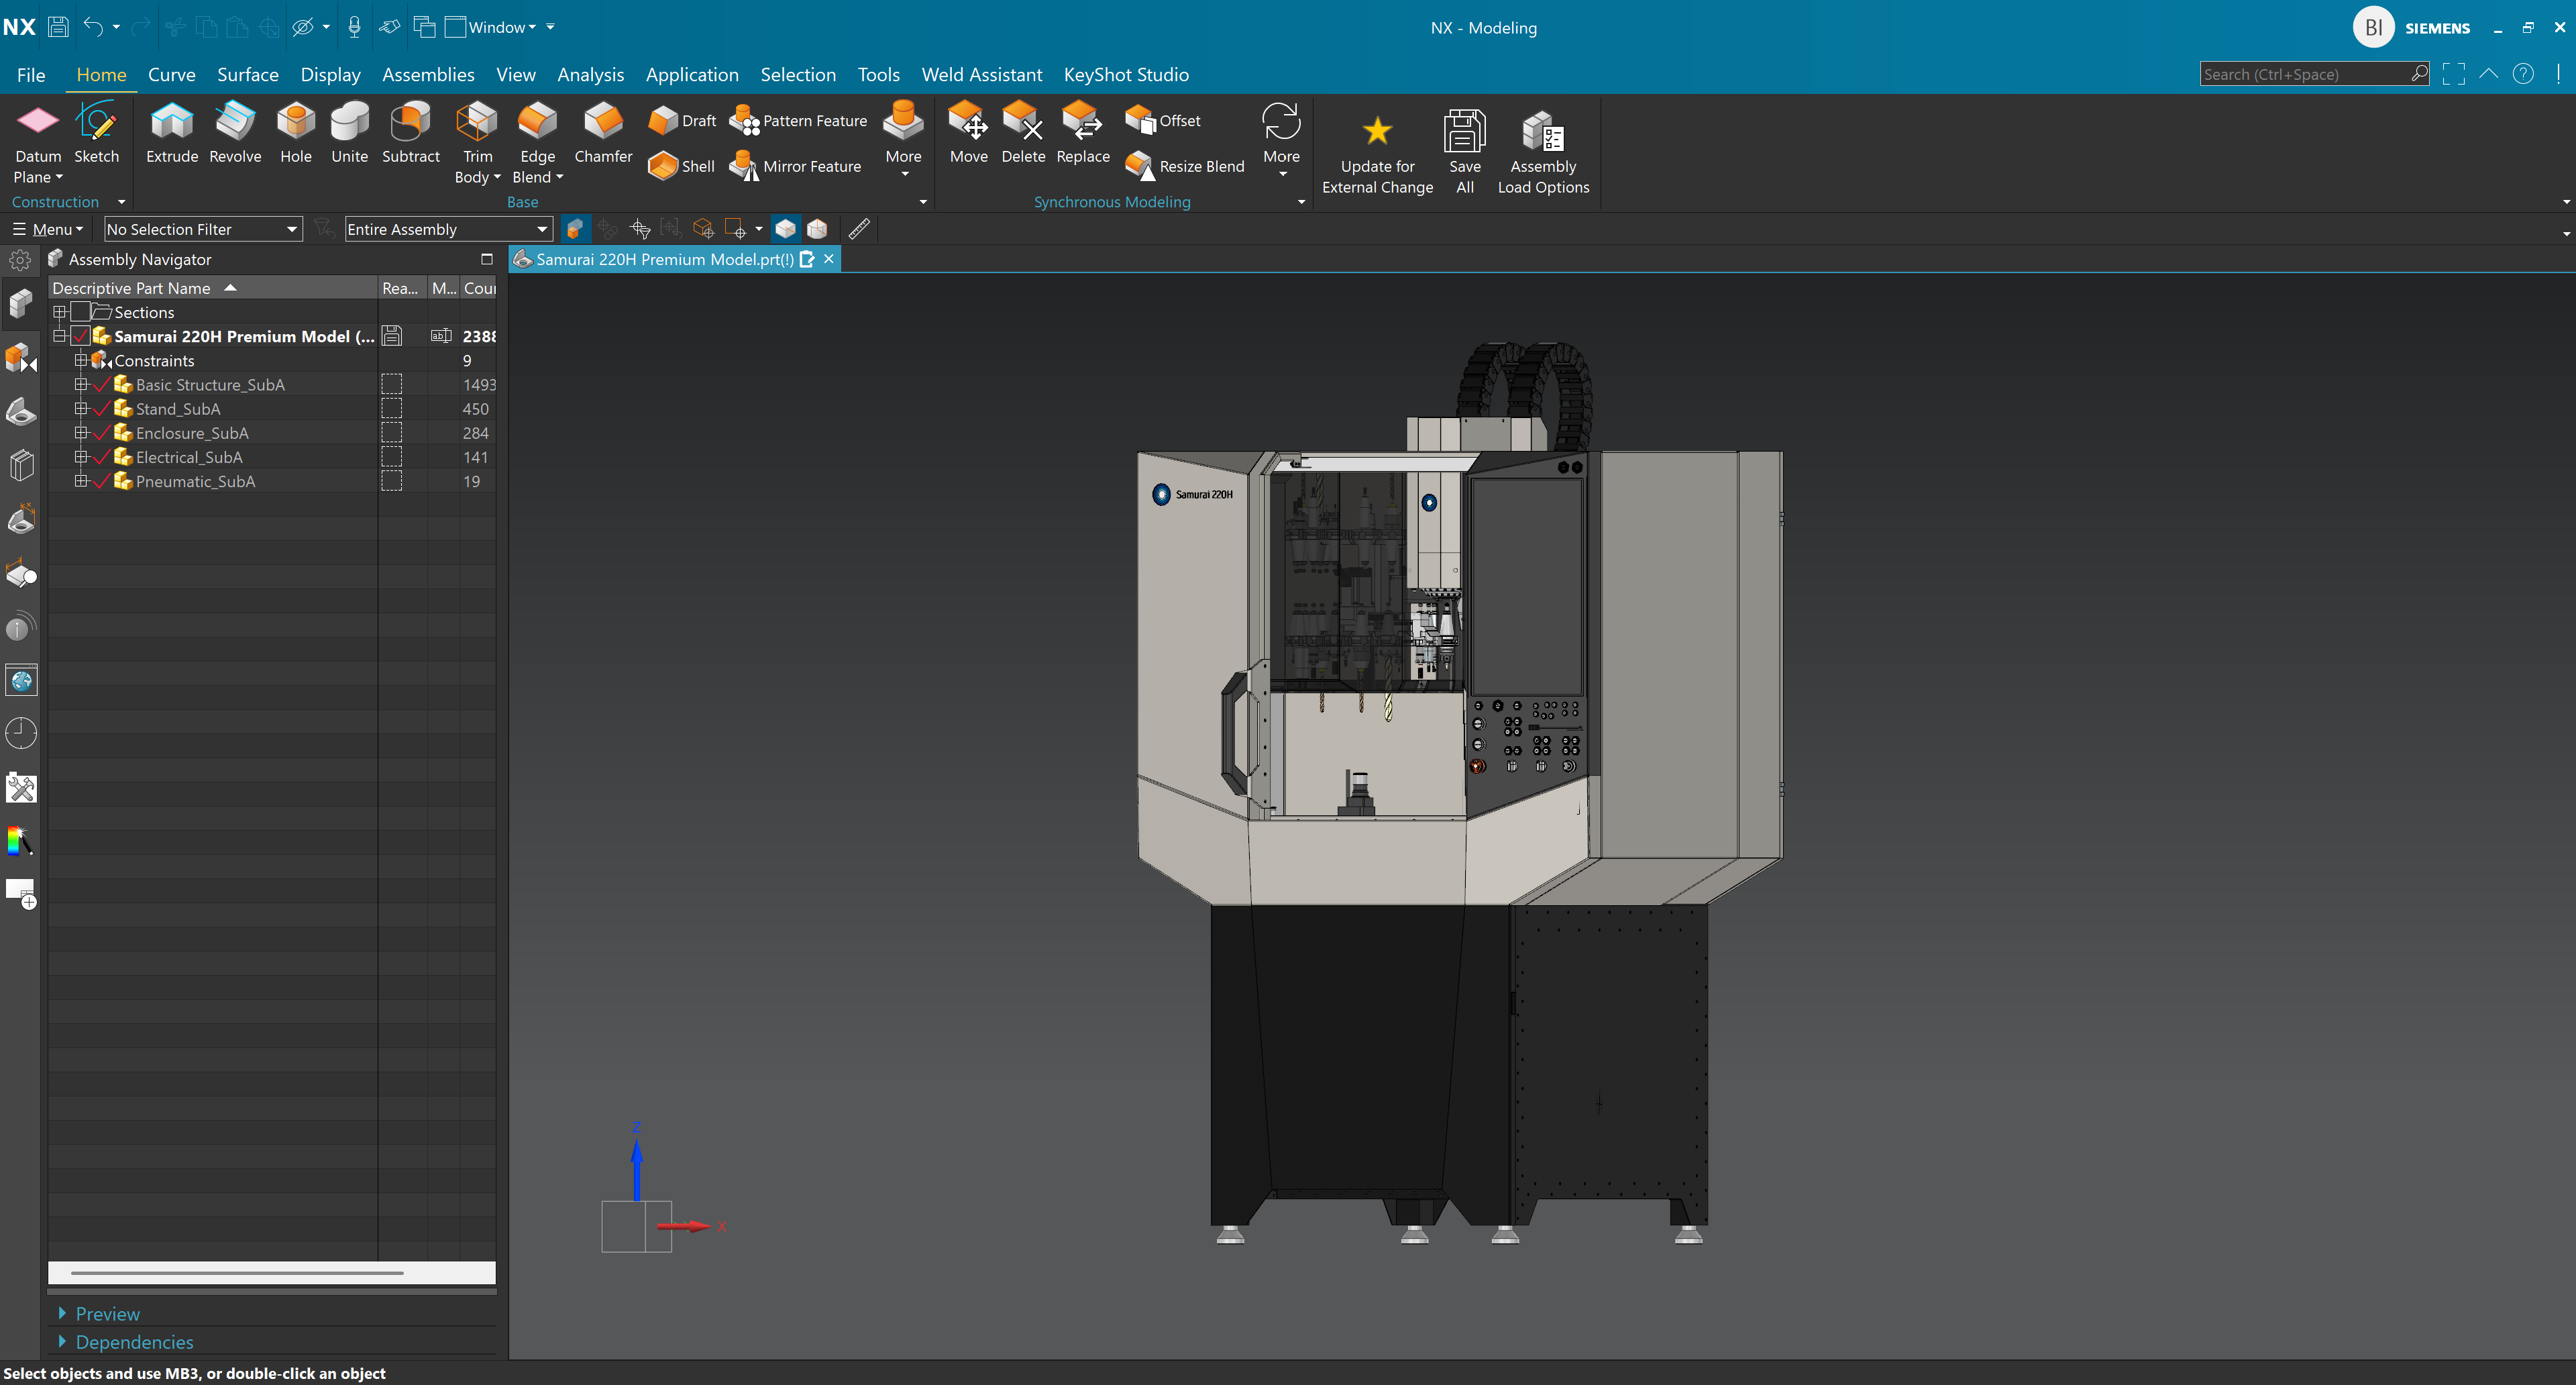Image resolution: width=2576 pixels, height=1385 pixels.
Task: Click the Move Face tool
Action: (x=968, y=131)
